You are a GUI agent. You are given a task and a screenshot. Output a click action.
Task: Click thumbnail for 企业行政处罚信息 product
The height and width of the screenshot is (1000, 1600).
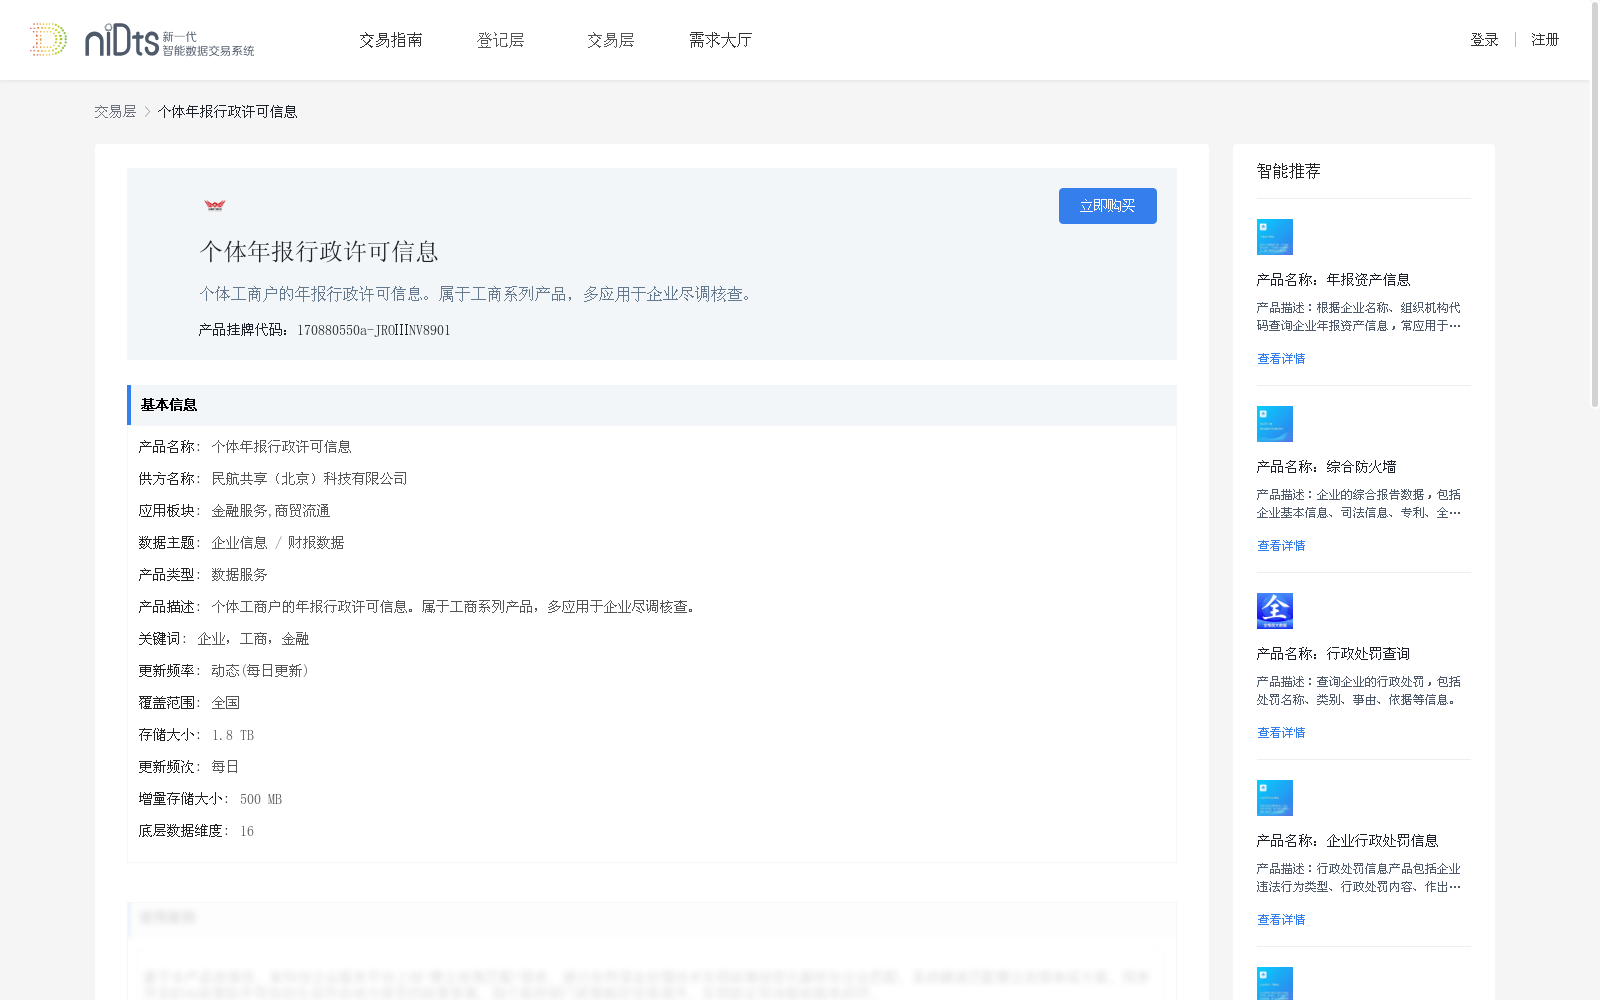pos(1275,798)
